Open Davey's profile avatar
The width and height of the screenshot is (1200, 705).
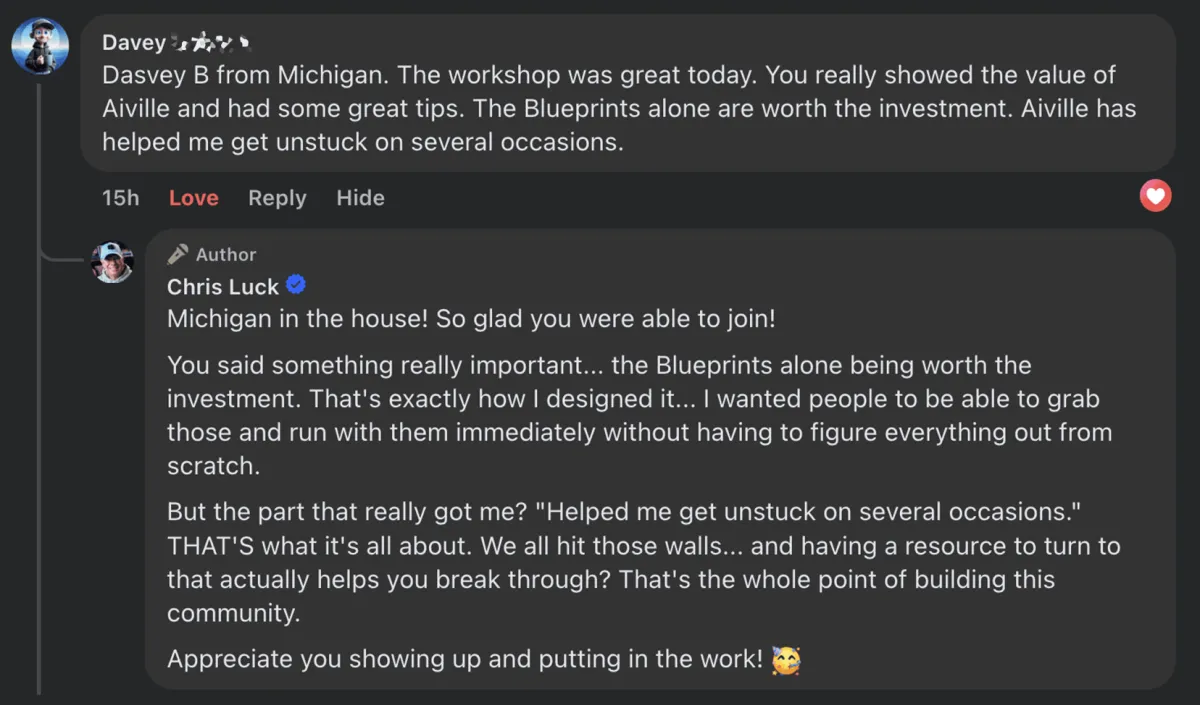click(x=40, y=45)
